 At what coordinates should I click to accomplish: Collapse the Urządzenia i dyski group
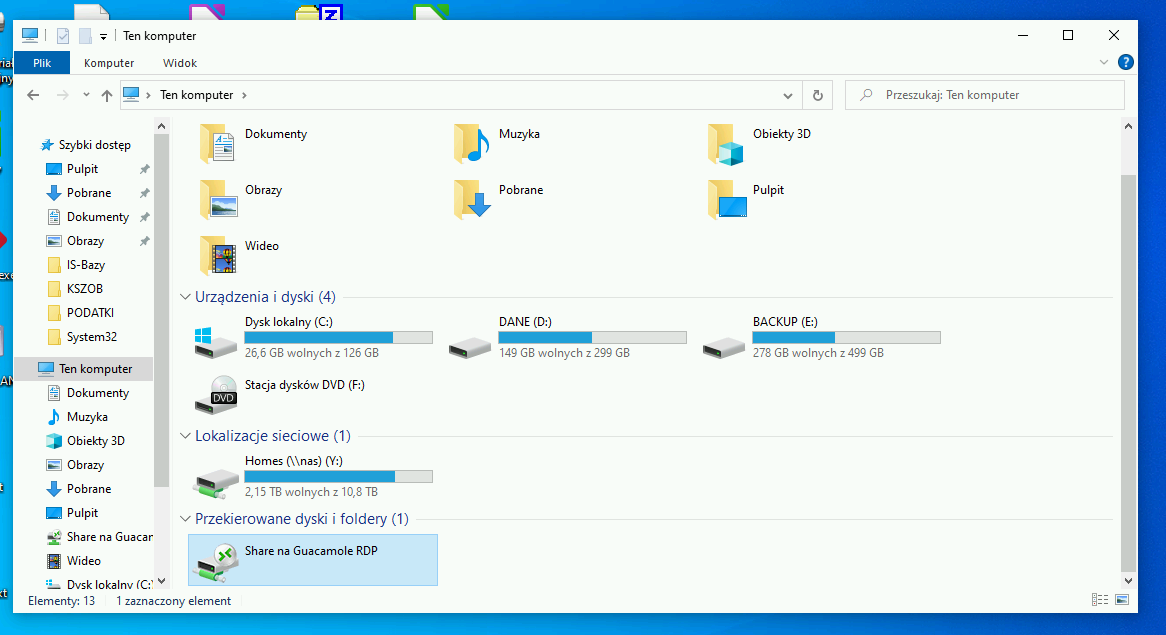tap(185, 297)
